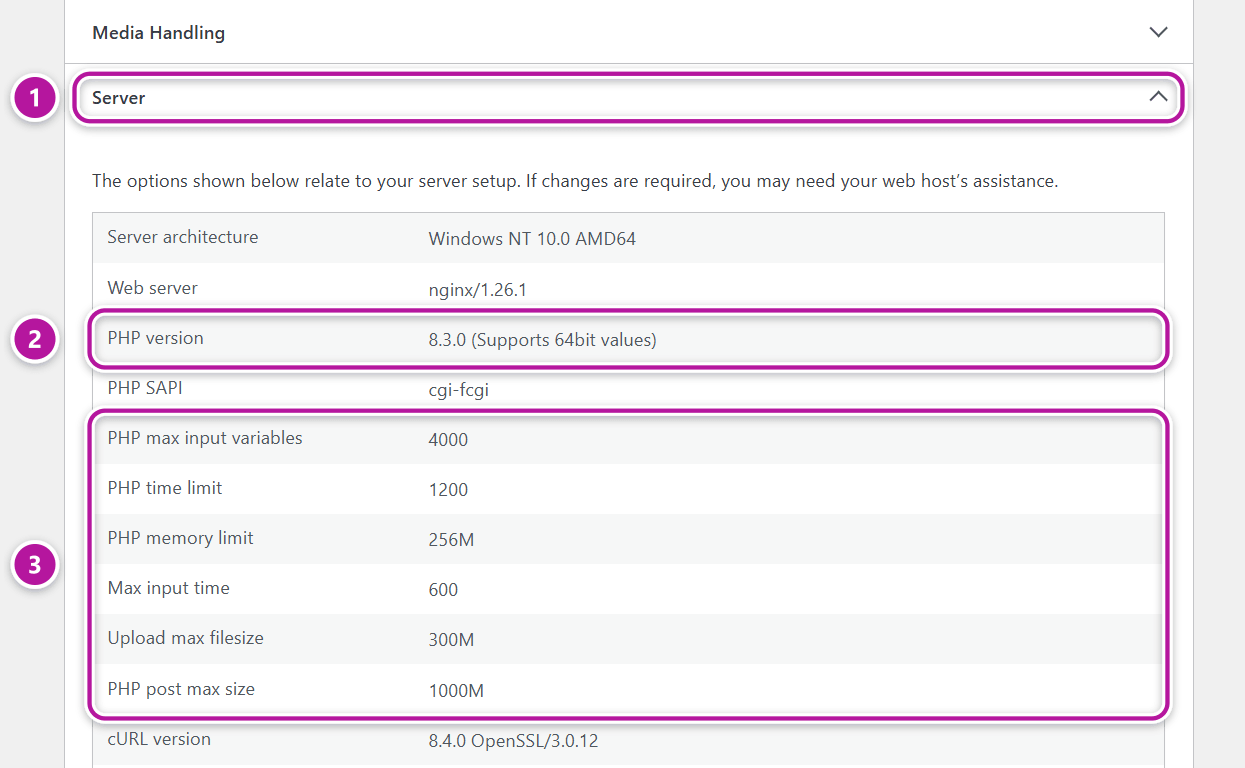Select the '8.4.0 OpenSSL/3.0.12' value

[513, 741]
